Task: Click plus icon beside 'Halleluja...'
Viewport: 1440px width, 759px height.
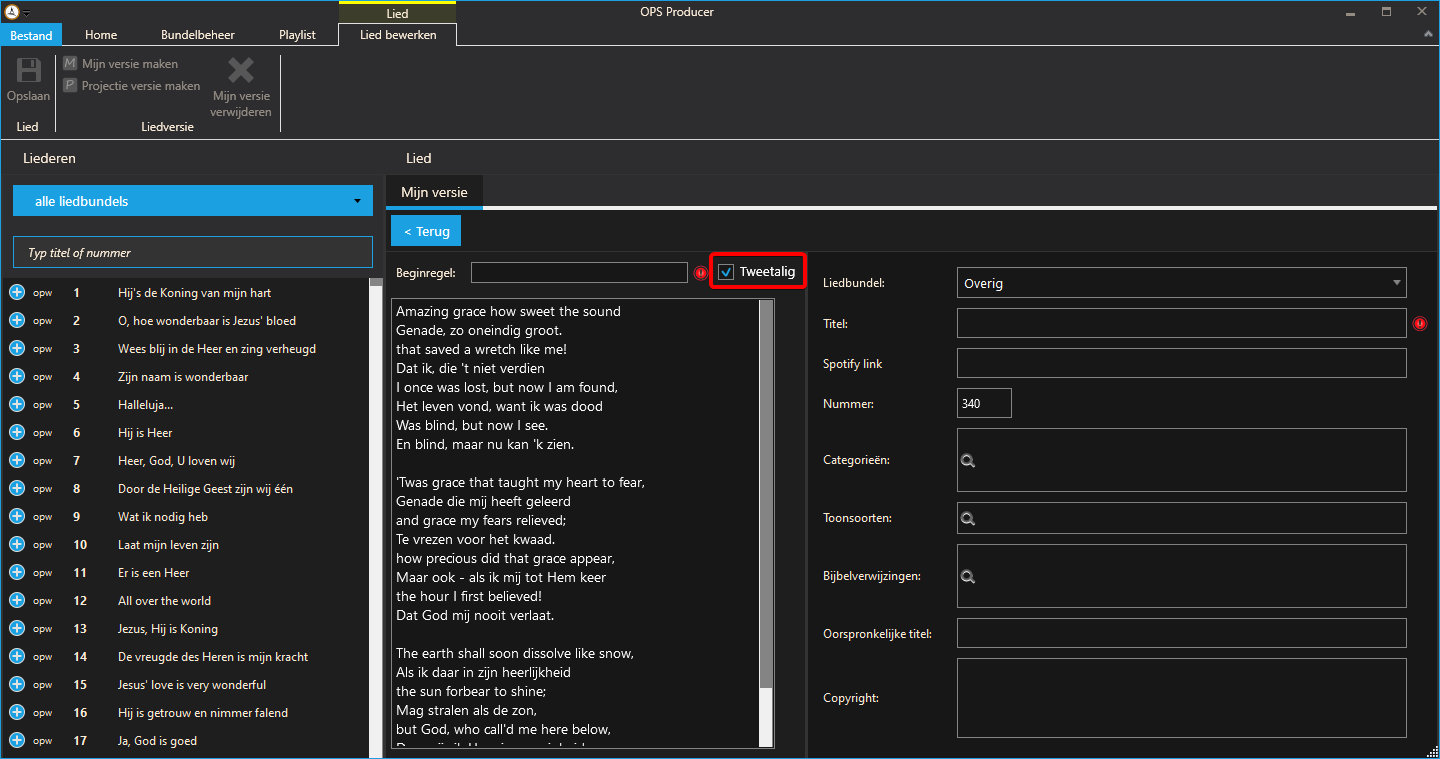Action: [17, 405]
